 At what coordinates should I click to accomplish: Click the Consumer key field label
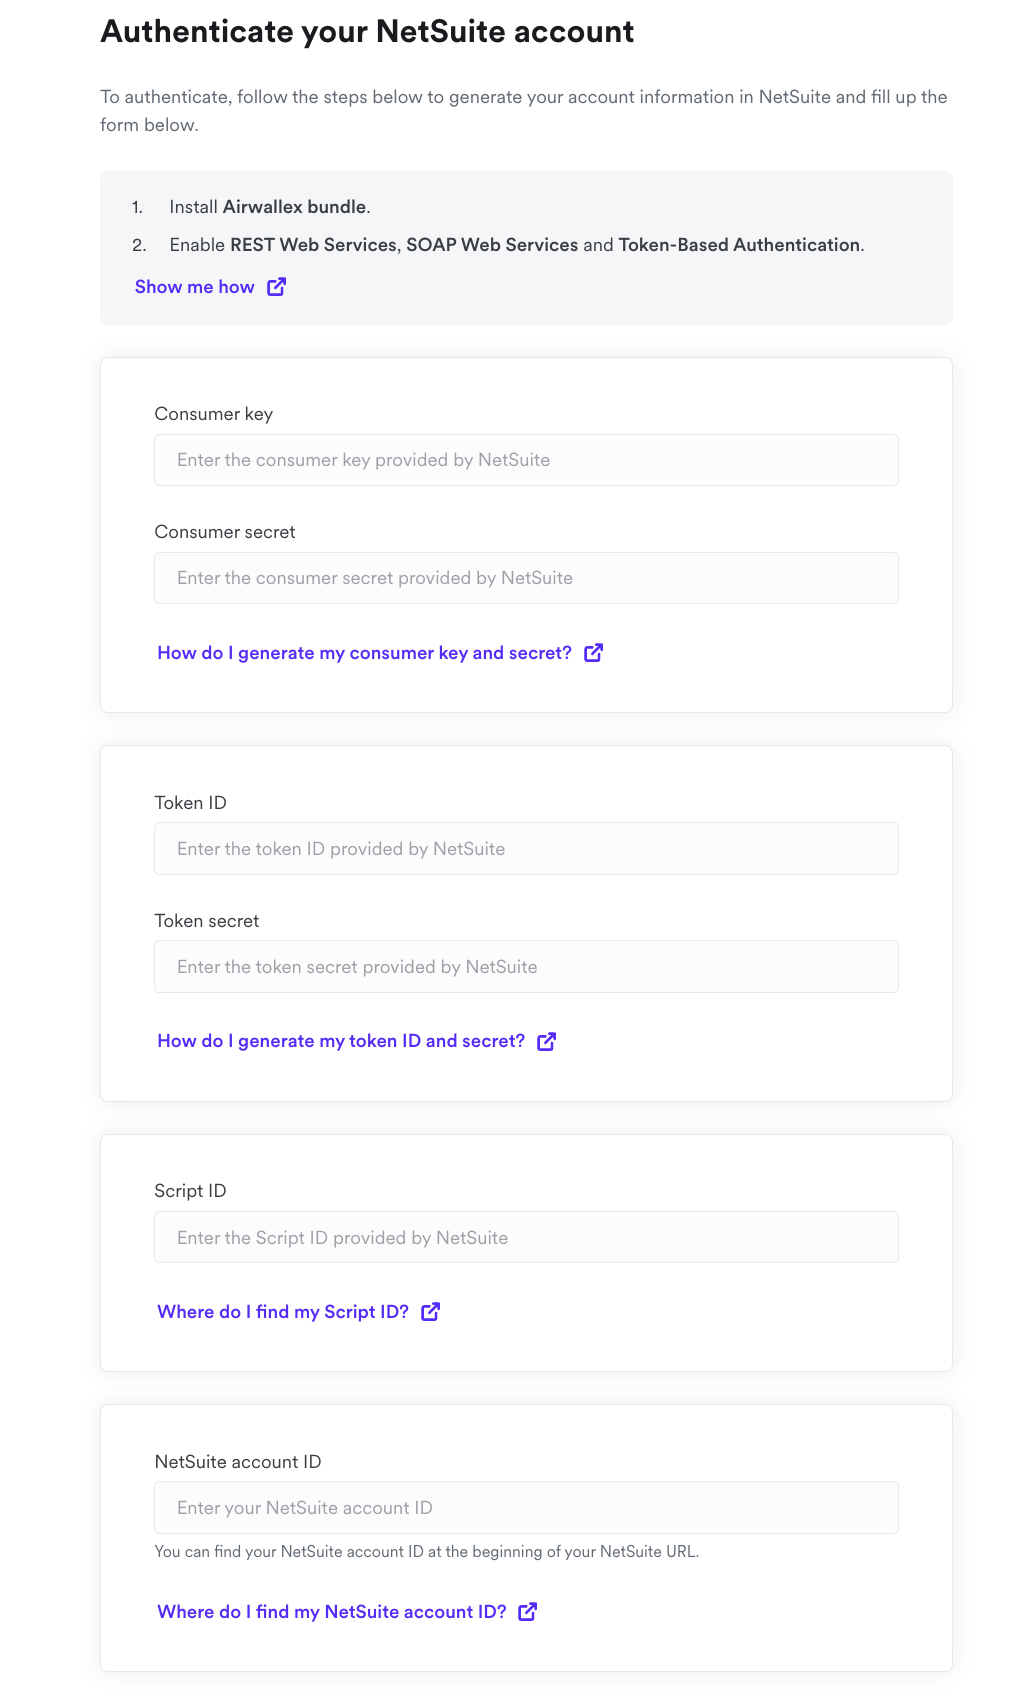[x=214, y=414]
